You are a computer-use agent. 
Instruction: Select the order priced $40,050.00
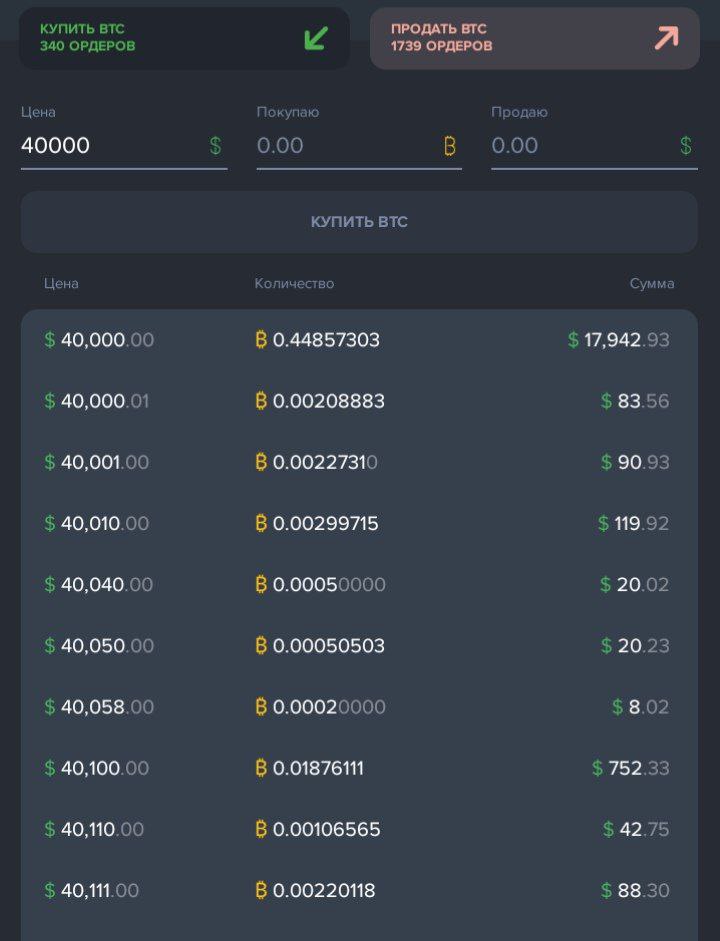click(x=359, y=646)
